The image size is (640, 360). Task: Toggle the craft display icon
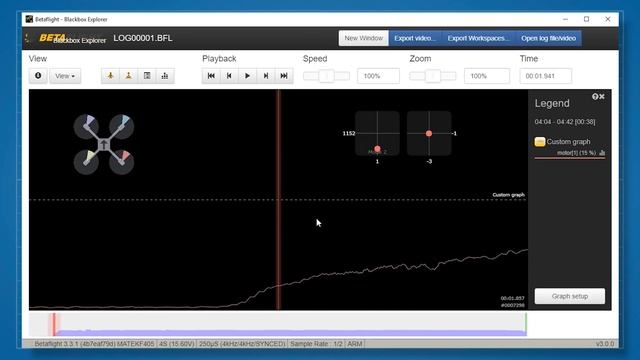click(x=110, y=76)
